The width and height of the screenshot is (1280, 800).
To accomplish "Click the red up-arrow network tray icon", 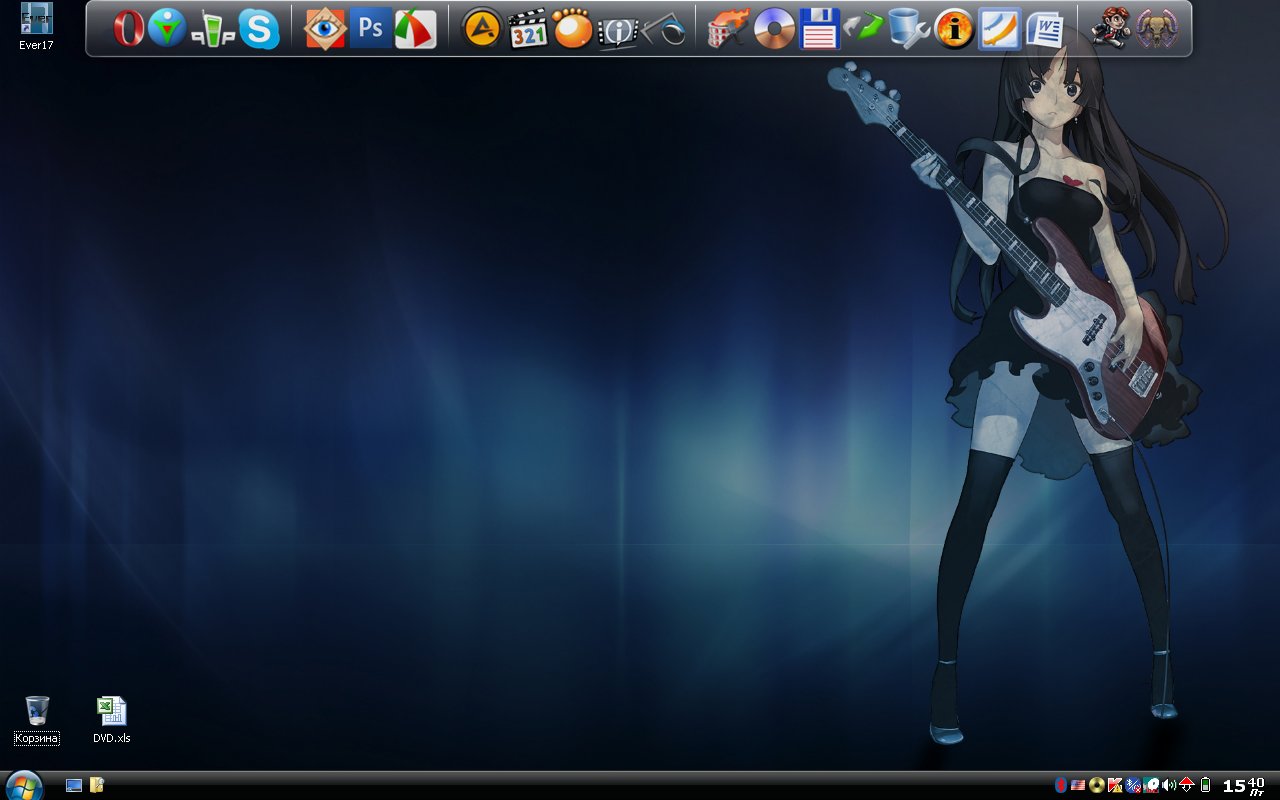I will pyautogui.click(x=1187, y=785).
